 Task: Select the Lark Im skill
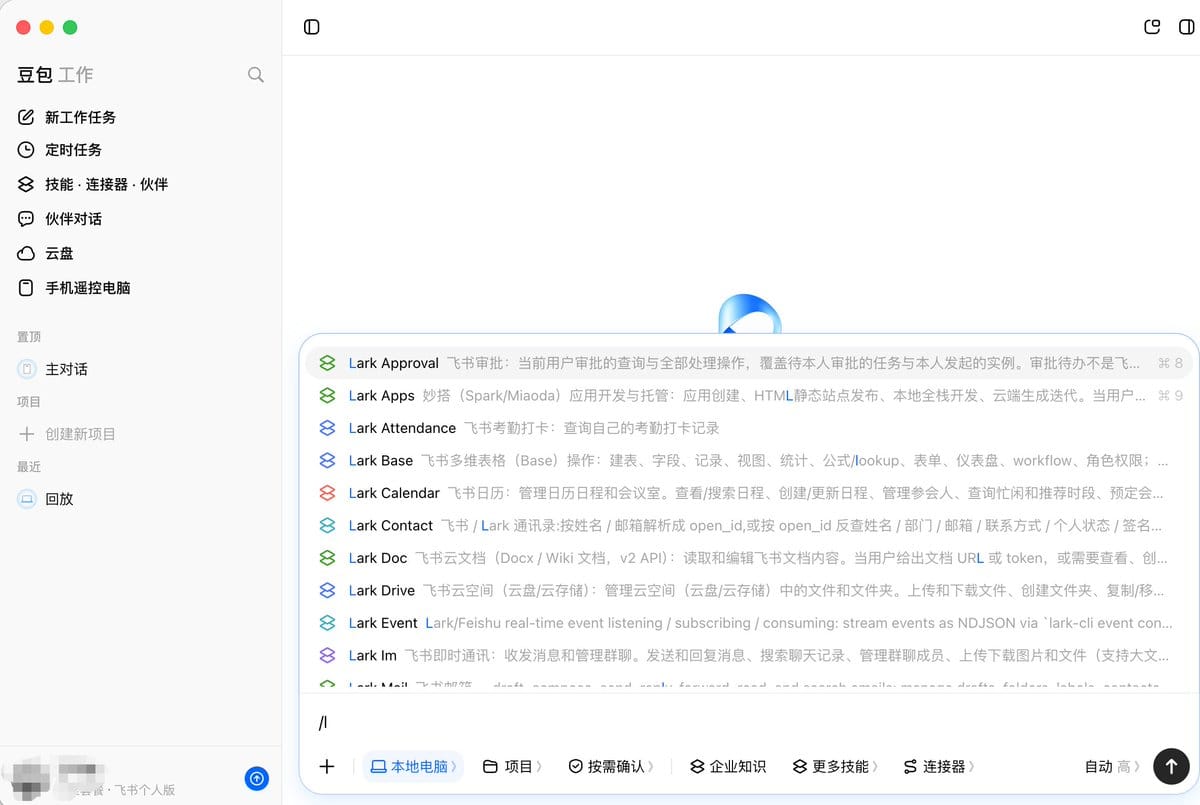tap(749, 655)
